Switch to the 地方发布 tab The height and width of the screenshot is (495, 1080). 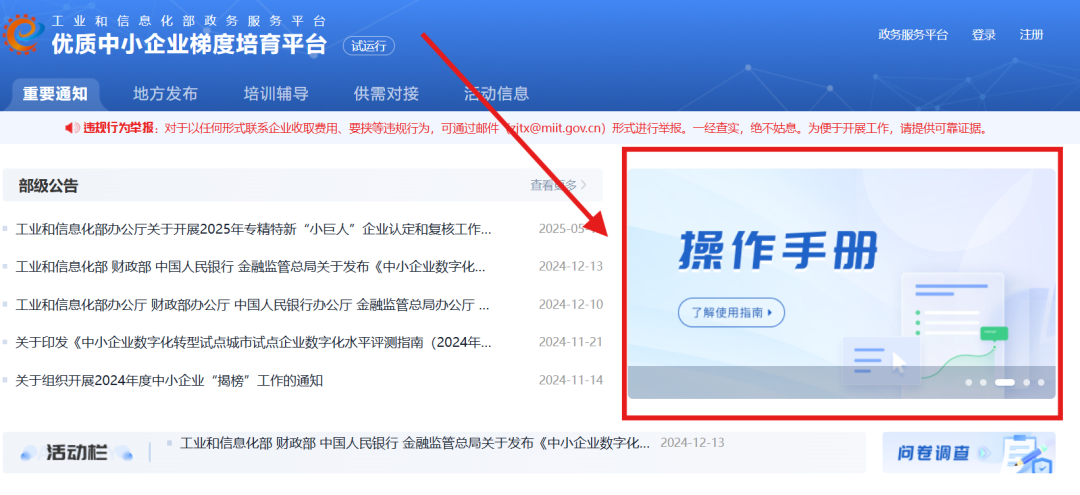(x=165, y=94)
